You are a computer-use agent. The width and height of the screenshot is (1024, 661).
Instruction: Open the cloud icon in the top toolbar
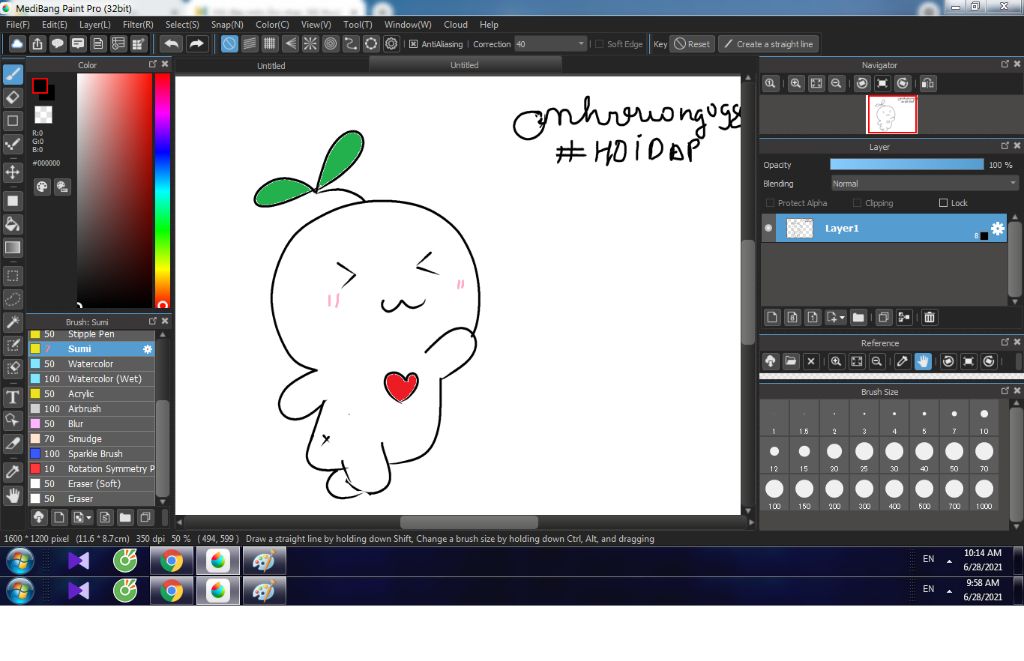17,44
